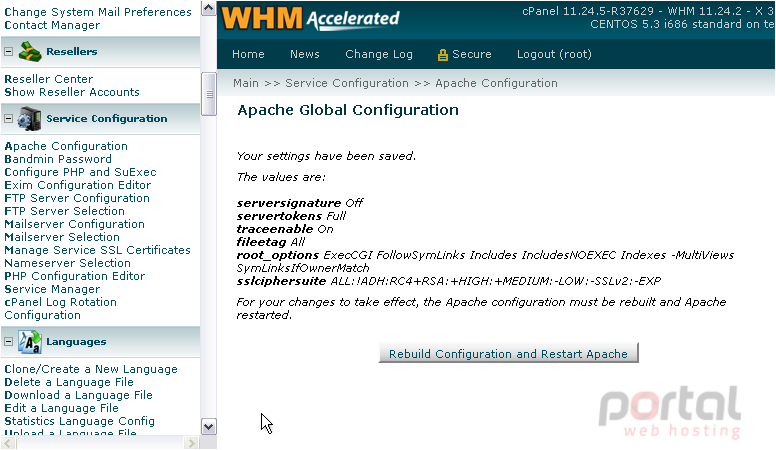Open Nameserver Selection
Screen dimensions: 776x450
(x=67, y=263)
